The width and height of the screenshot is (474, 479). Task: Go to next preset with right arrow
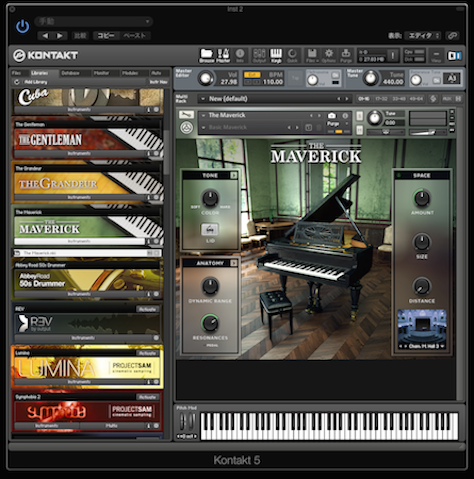coord(60,36)
